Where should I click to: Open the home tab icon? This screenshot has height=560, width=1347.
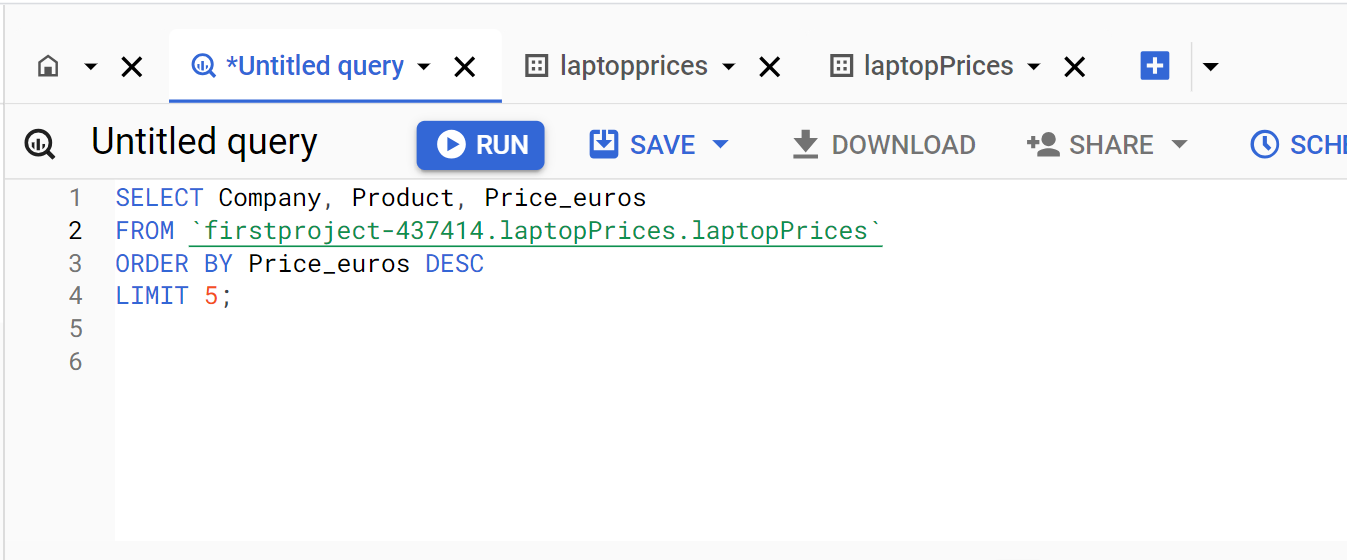coord(47,67)
